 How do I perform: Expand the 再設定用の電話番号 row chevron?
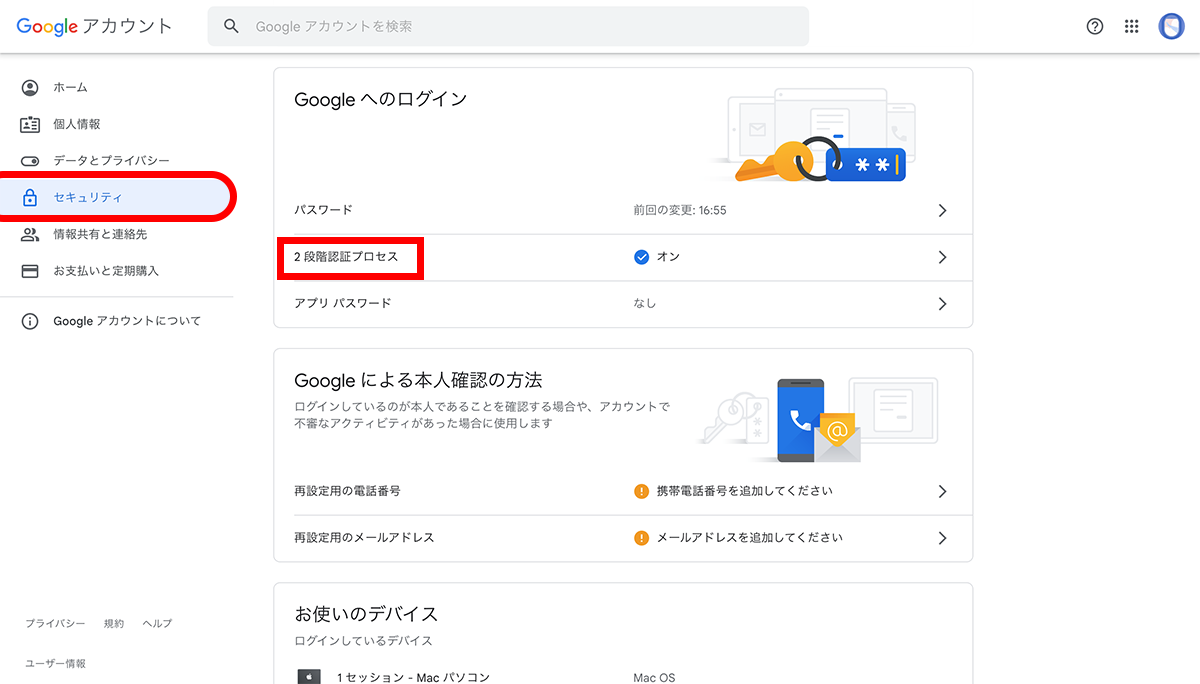942,491
